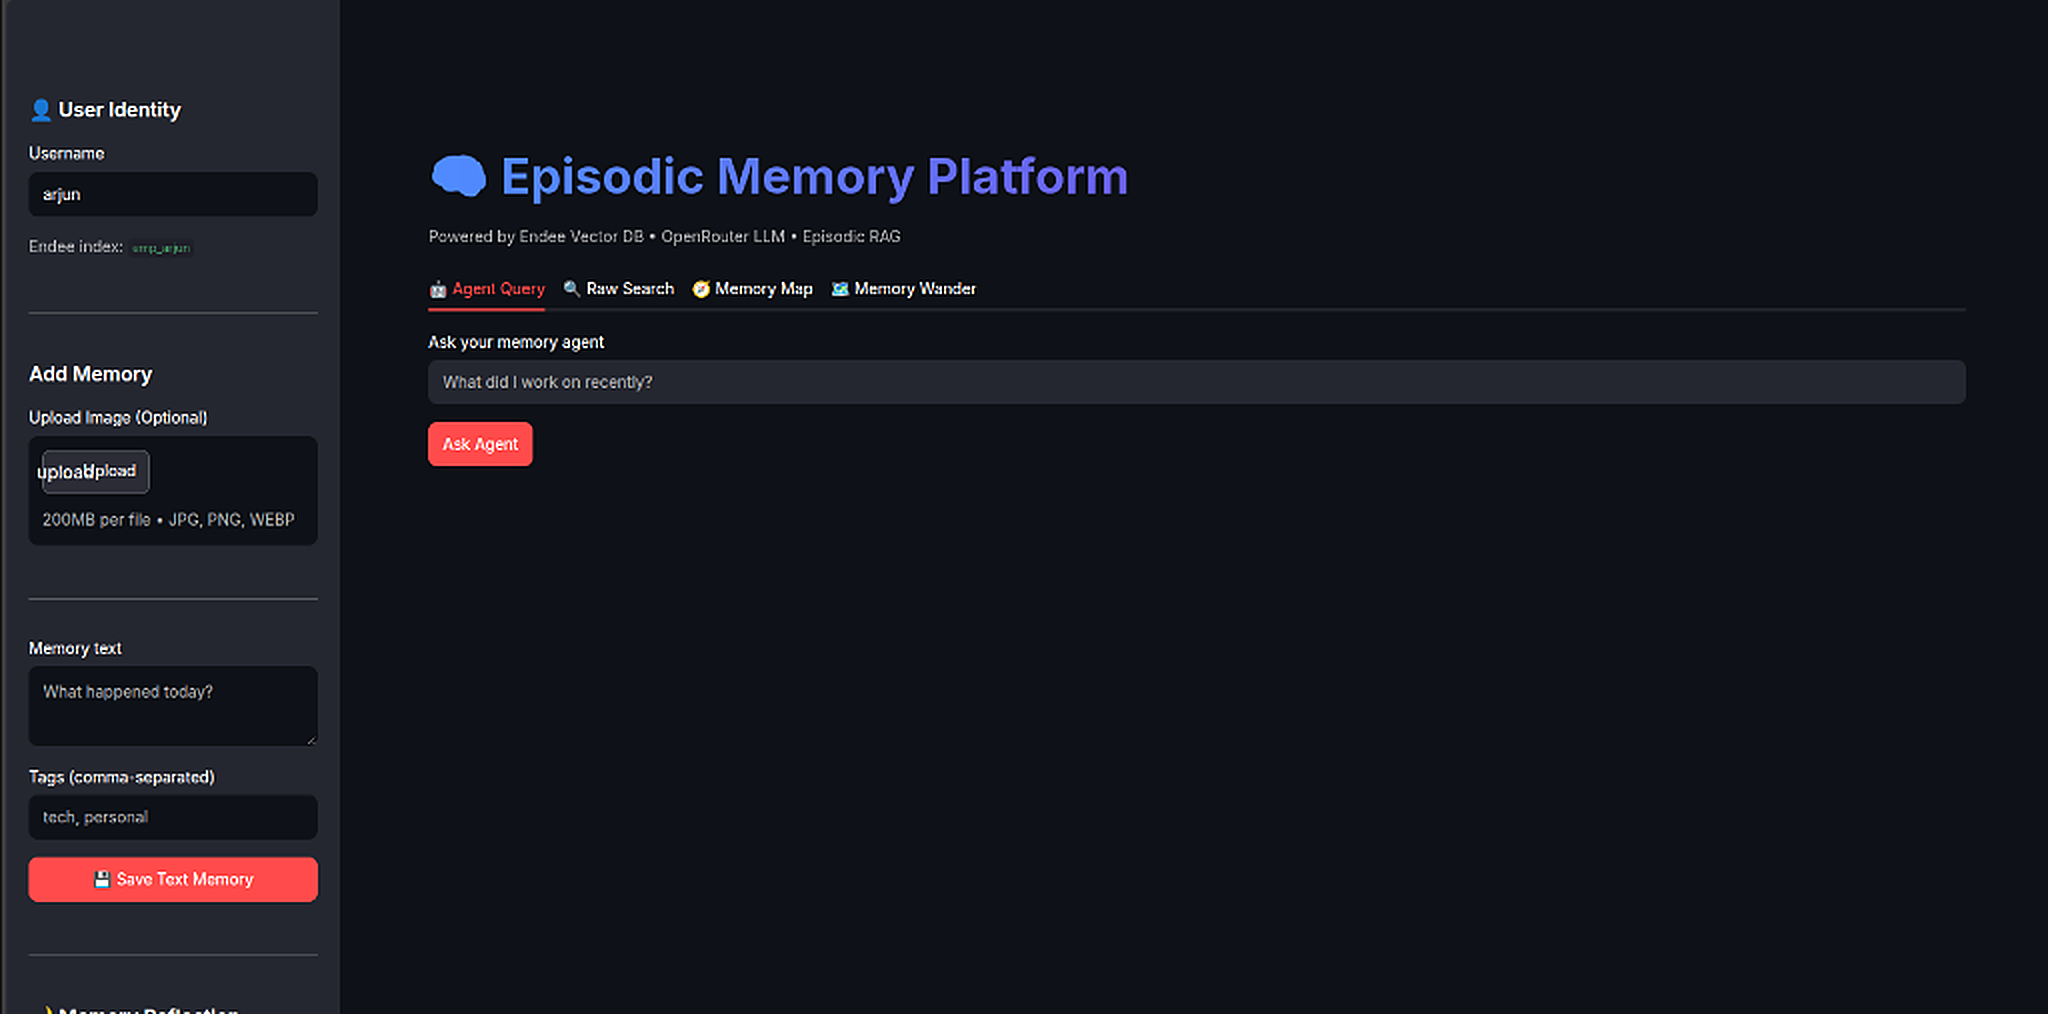
Task: Click the Memory text label
Action: 75,648
